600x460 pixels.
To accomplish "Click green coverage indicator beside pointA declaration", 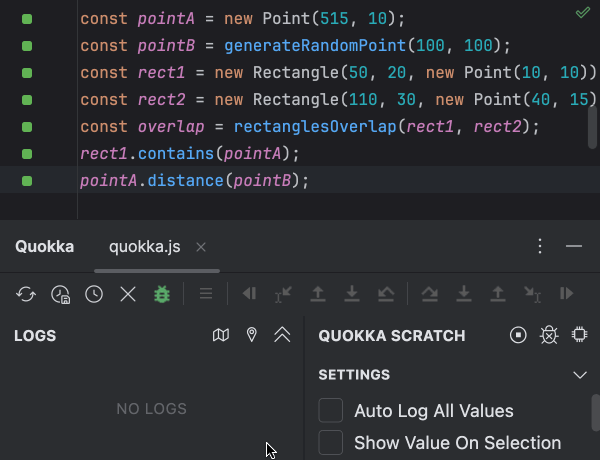I will click(x=27, y=19).
